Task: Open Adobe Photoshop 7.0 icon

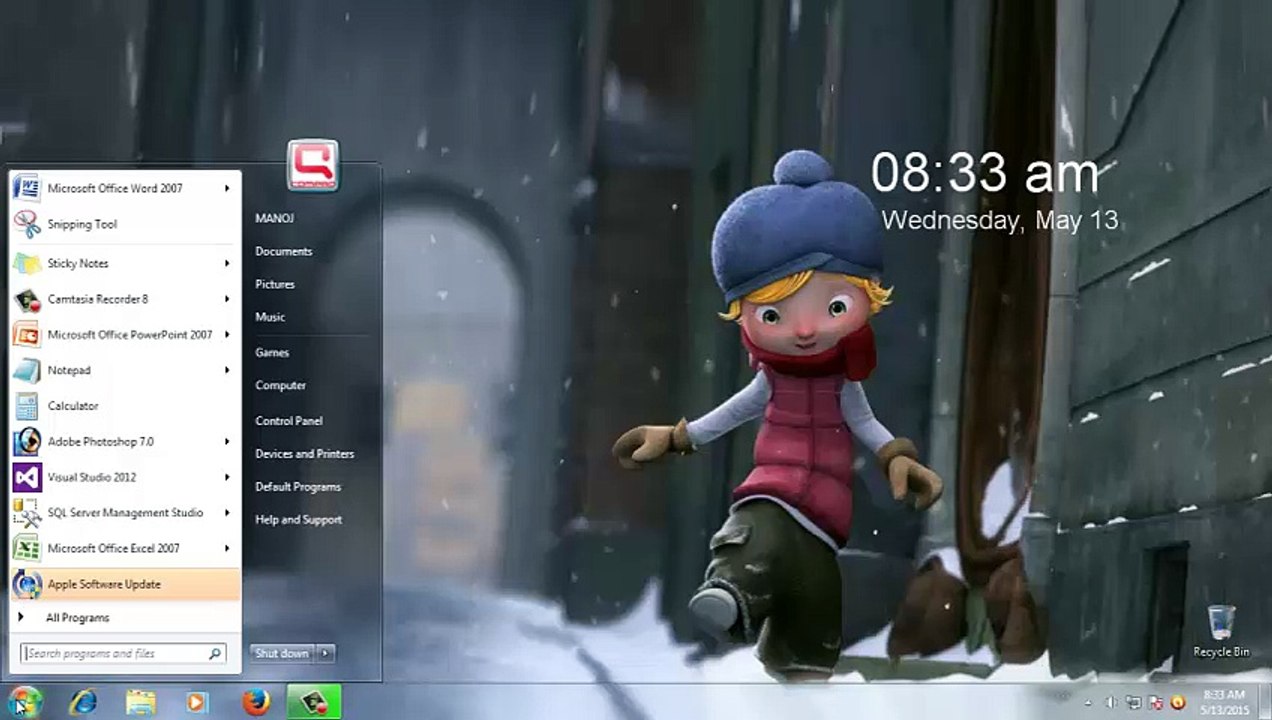Action: [x=27, y=441]
